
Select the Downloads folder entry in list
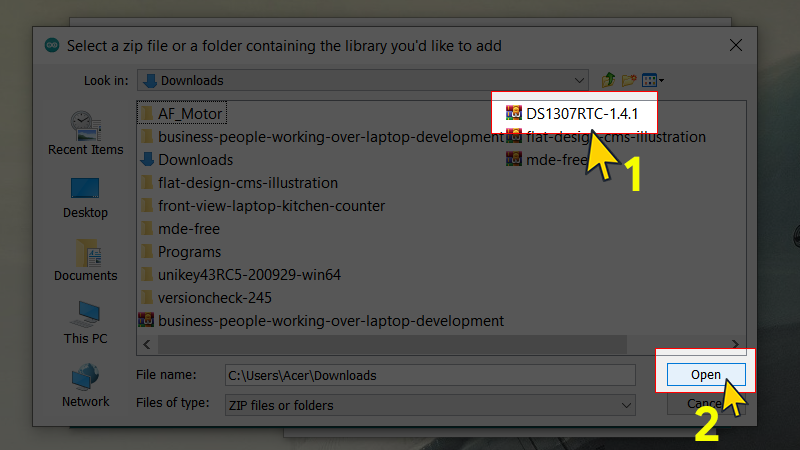pyautogui.click(x=186, y=160)
